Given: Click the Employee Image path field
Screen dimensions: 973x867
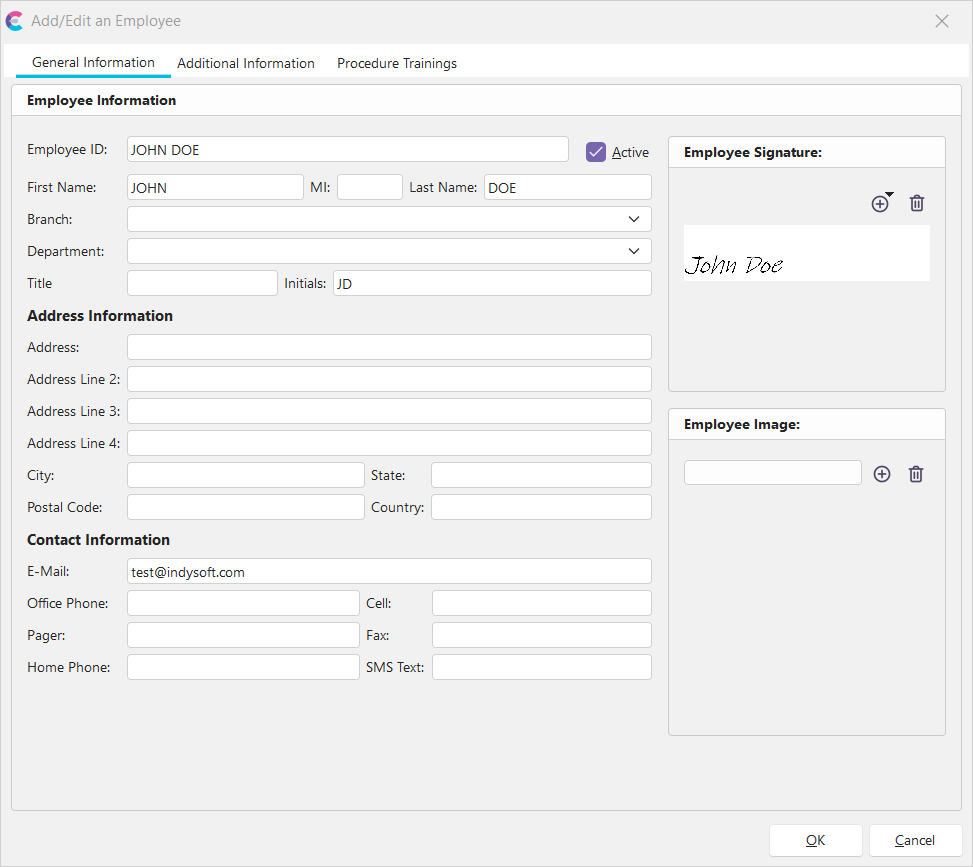Looking at the screenshot, I should 772,473.
